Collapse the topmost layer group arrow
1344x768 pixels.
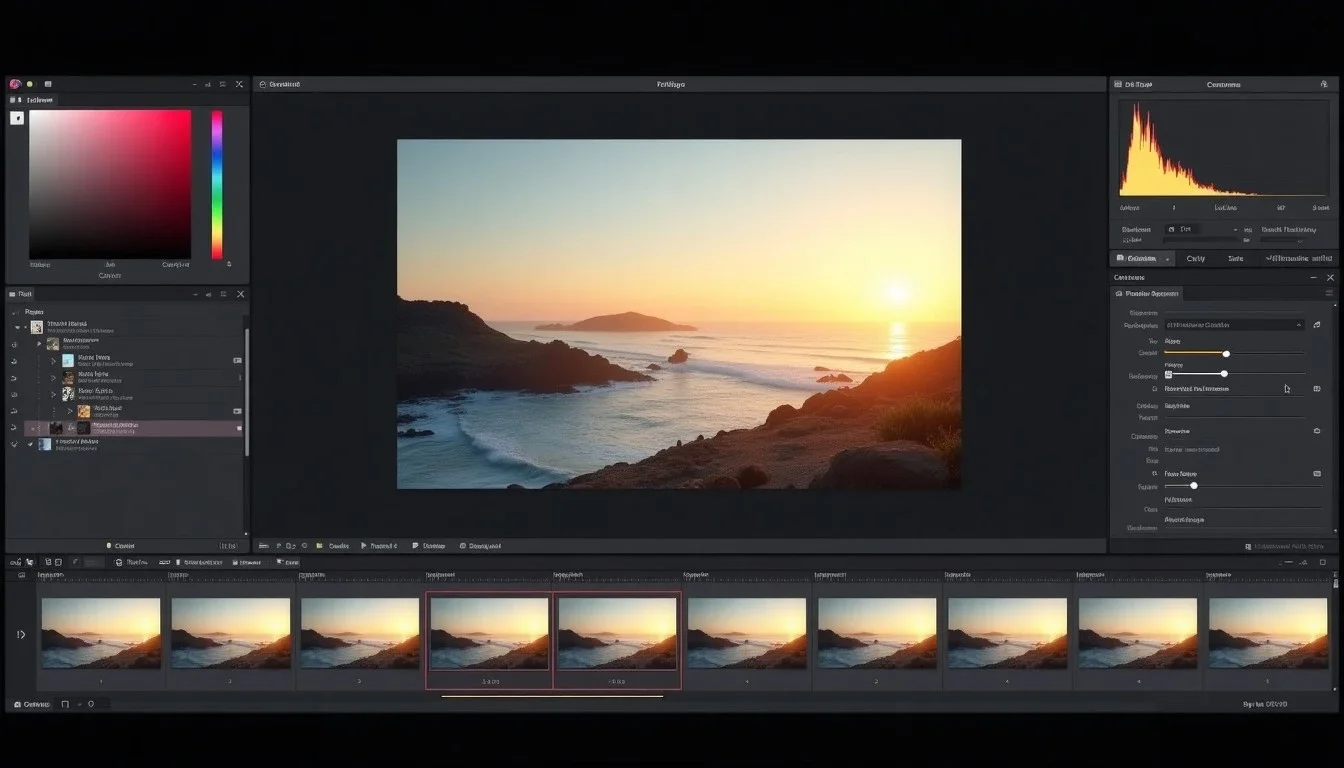(17, 327)
